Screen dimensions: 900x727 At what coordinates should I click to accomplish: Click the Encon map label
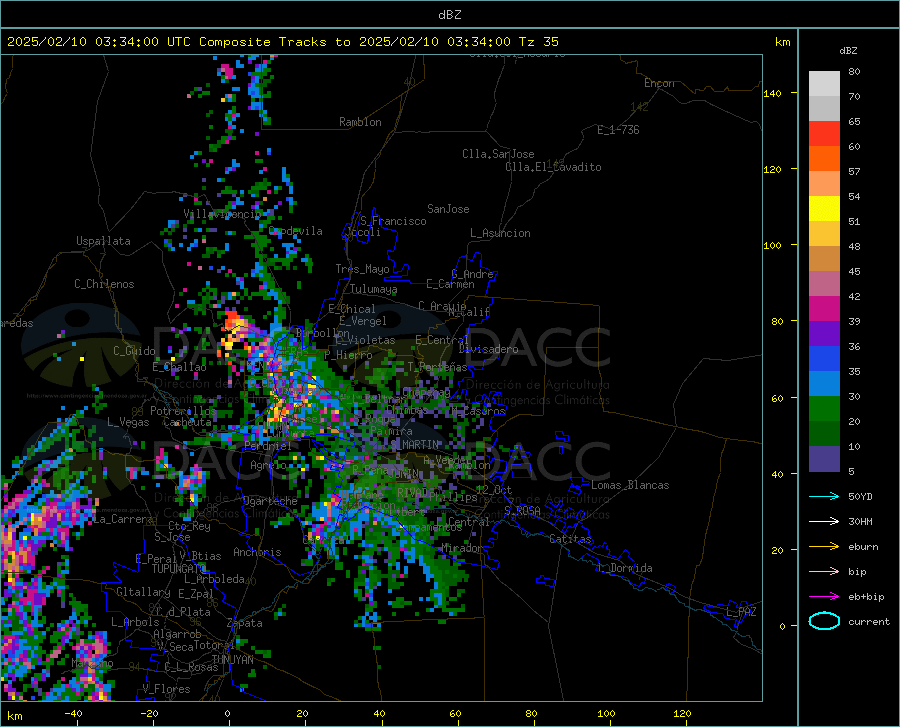click(x=659, y=83)
